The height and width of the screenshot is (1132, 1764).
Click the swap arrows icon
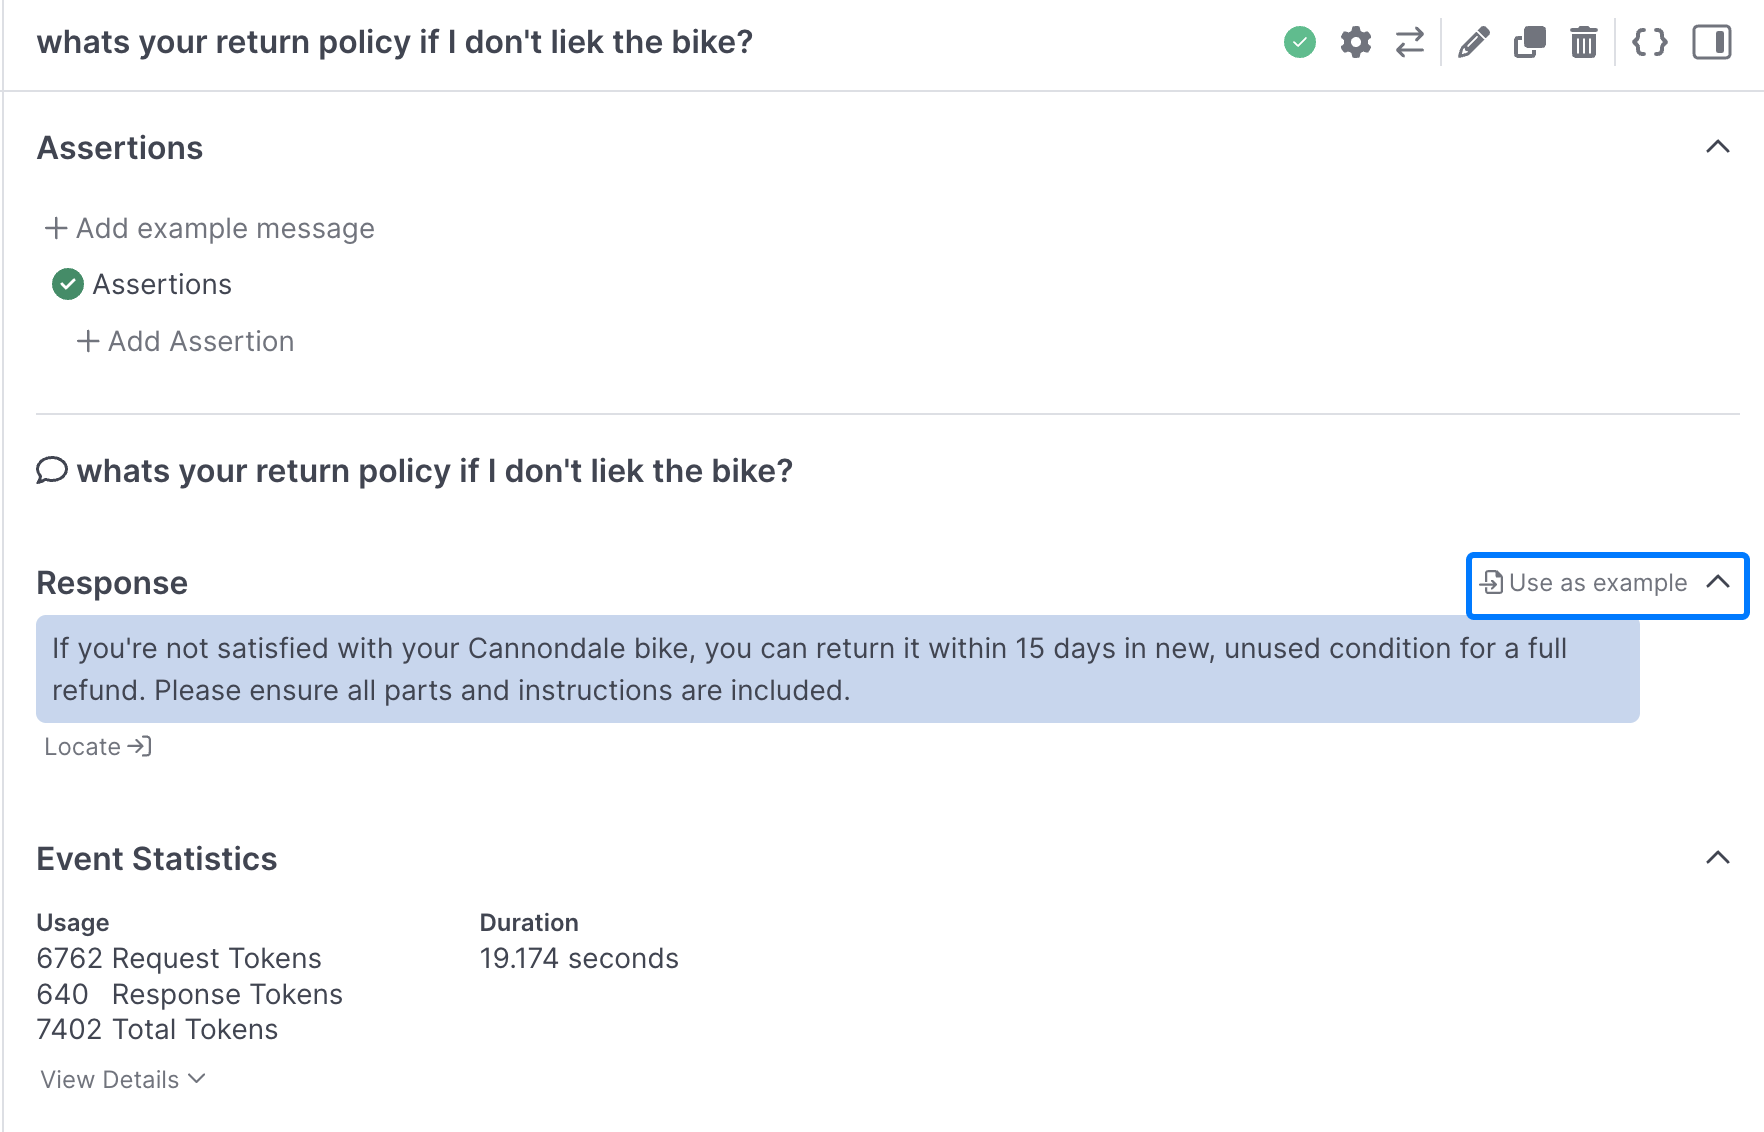(1410, 42)
